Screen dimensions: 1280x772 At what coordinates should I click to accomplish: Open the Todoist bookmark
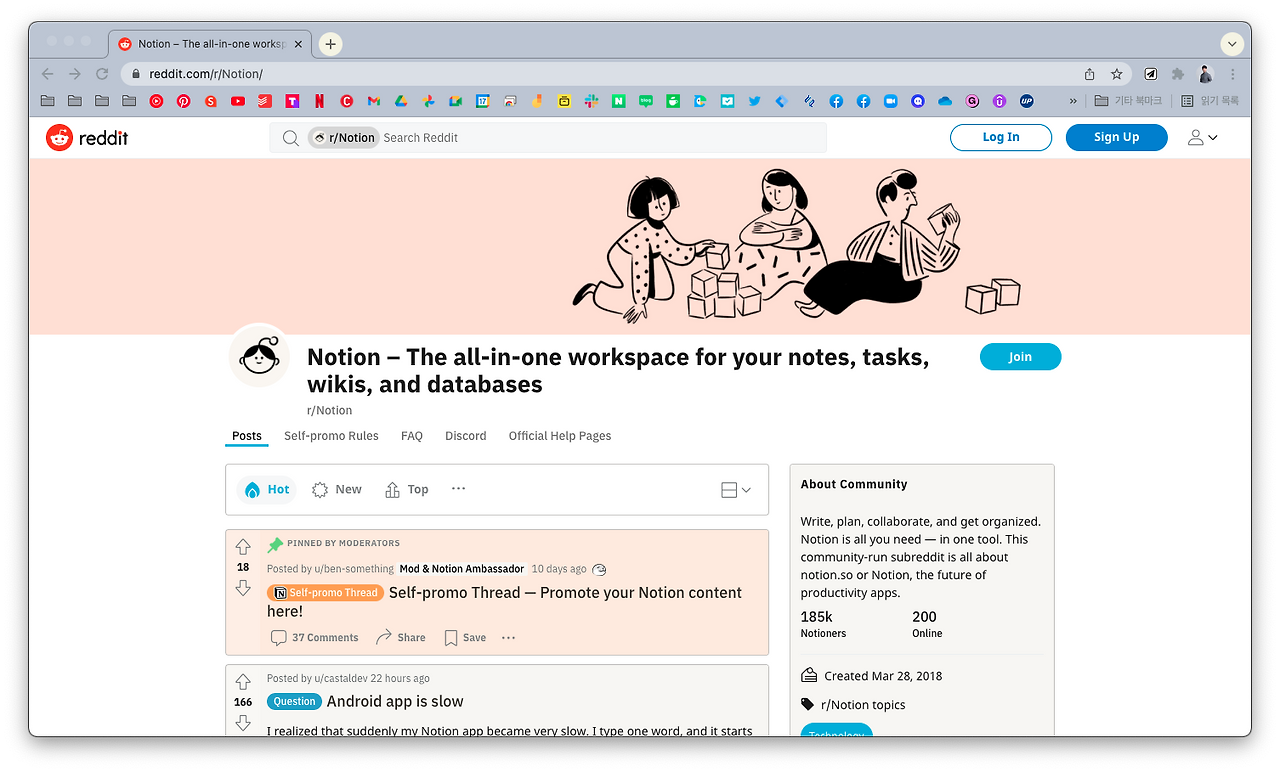coord(265,101)
